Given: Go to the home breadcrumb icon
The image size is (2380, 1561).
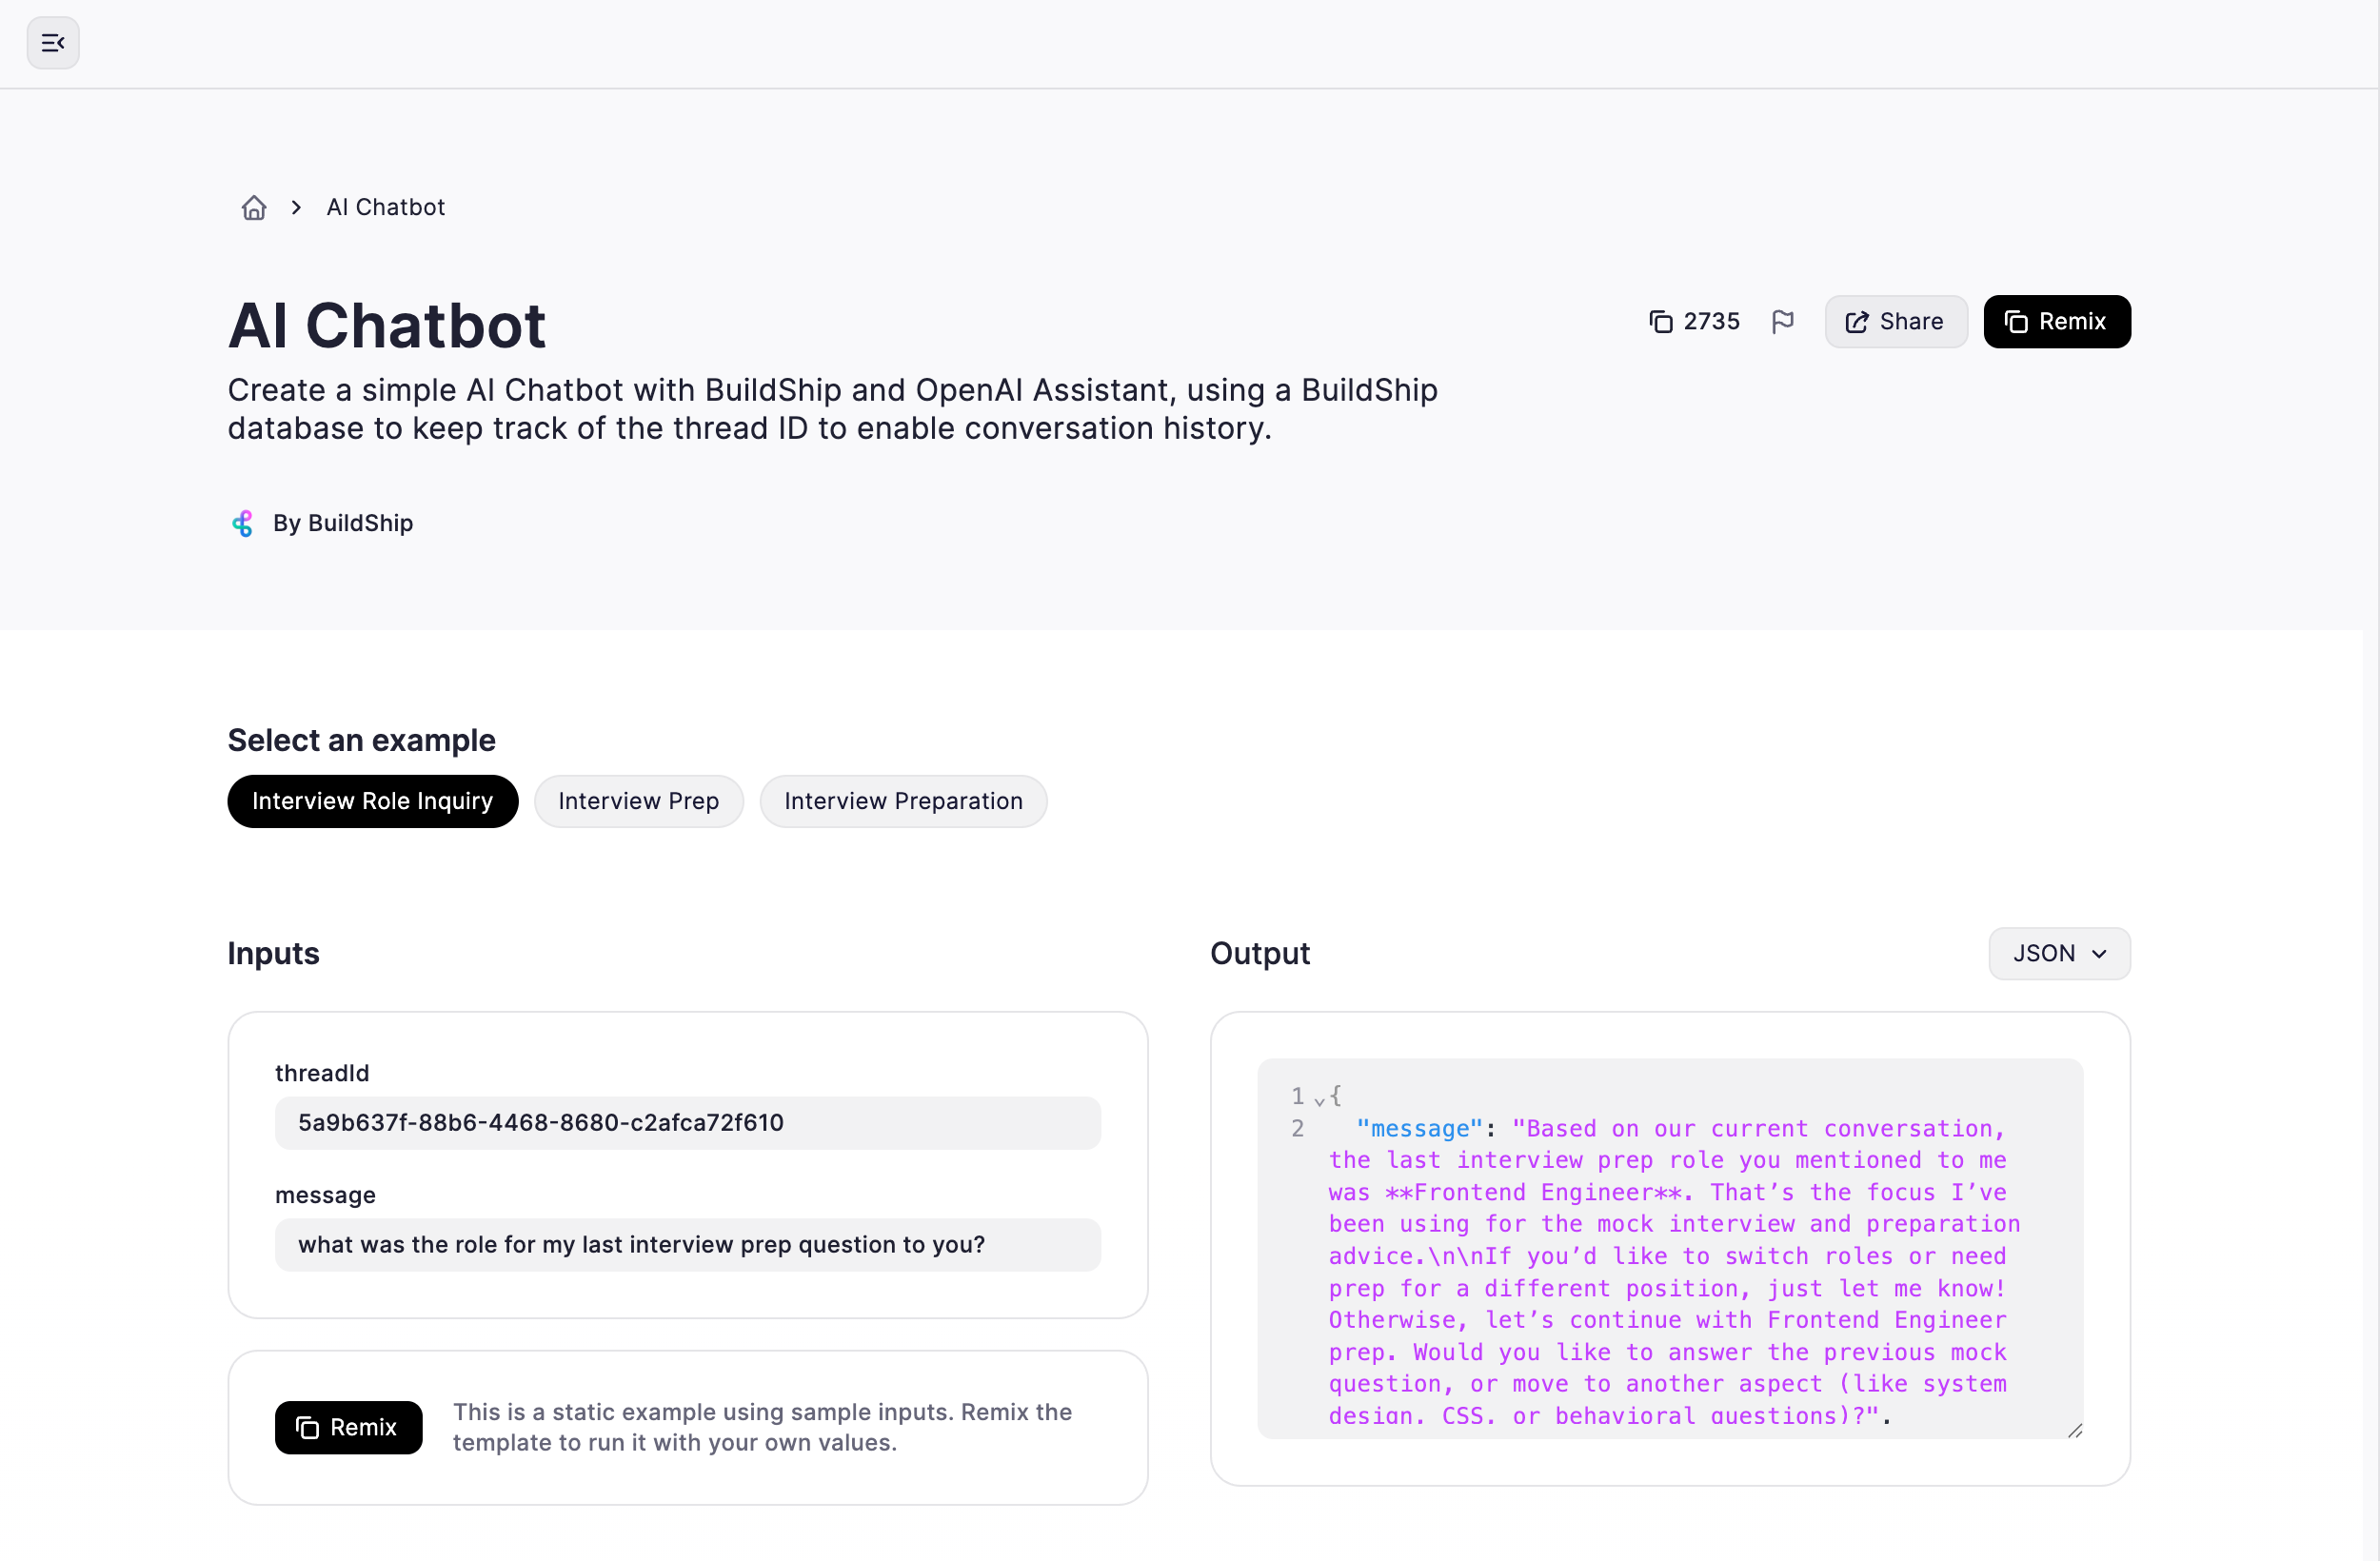Looking at the screenshot, I should pos(254,207).
